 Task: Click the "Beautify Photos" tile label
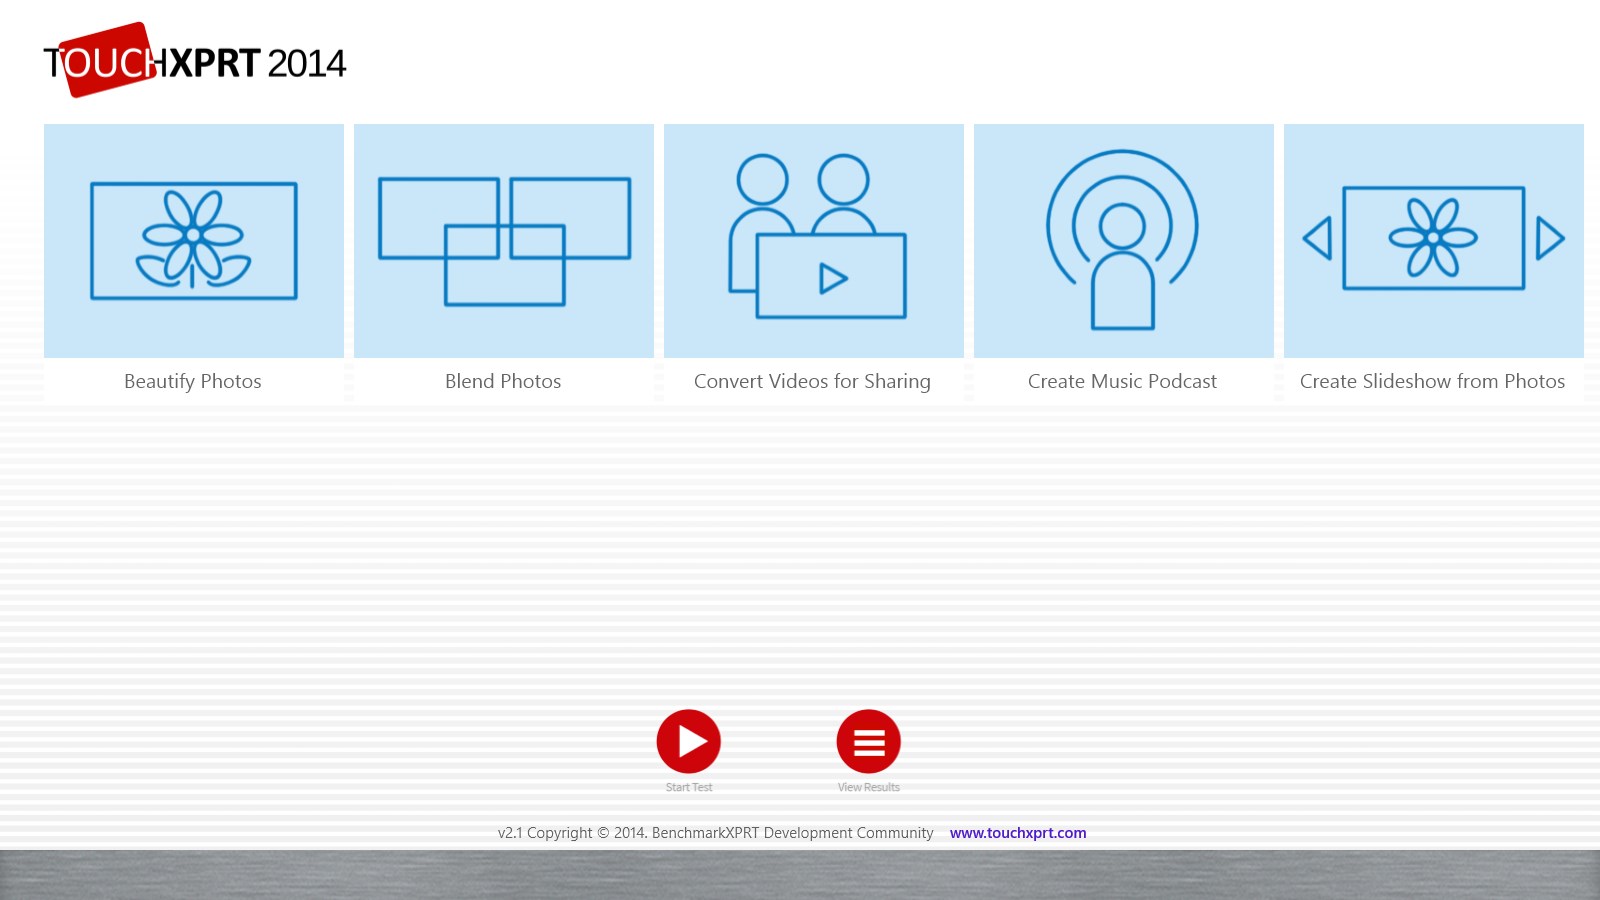(x=193, y=381)
